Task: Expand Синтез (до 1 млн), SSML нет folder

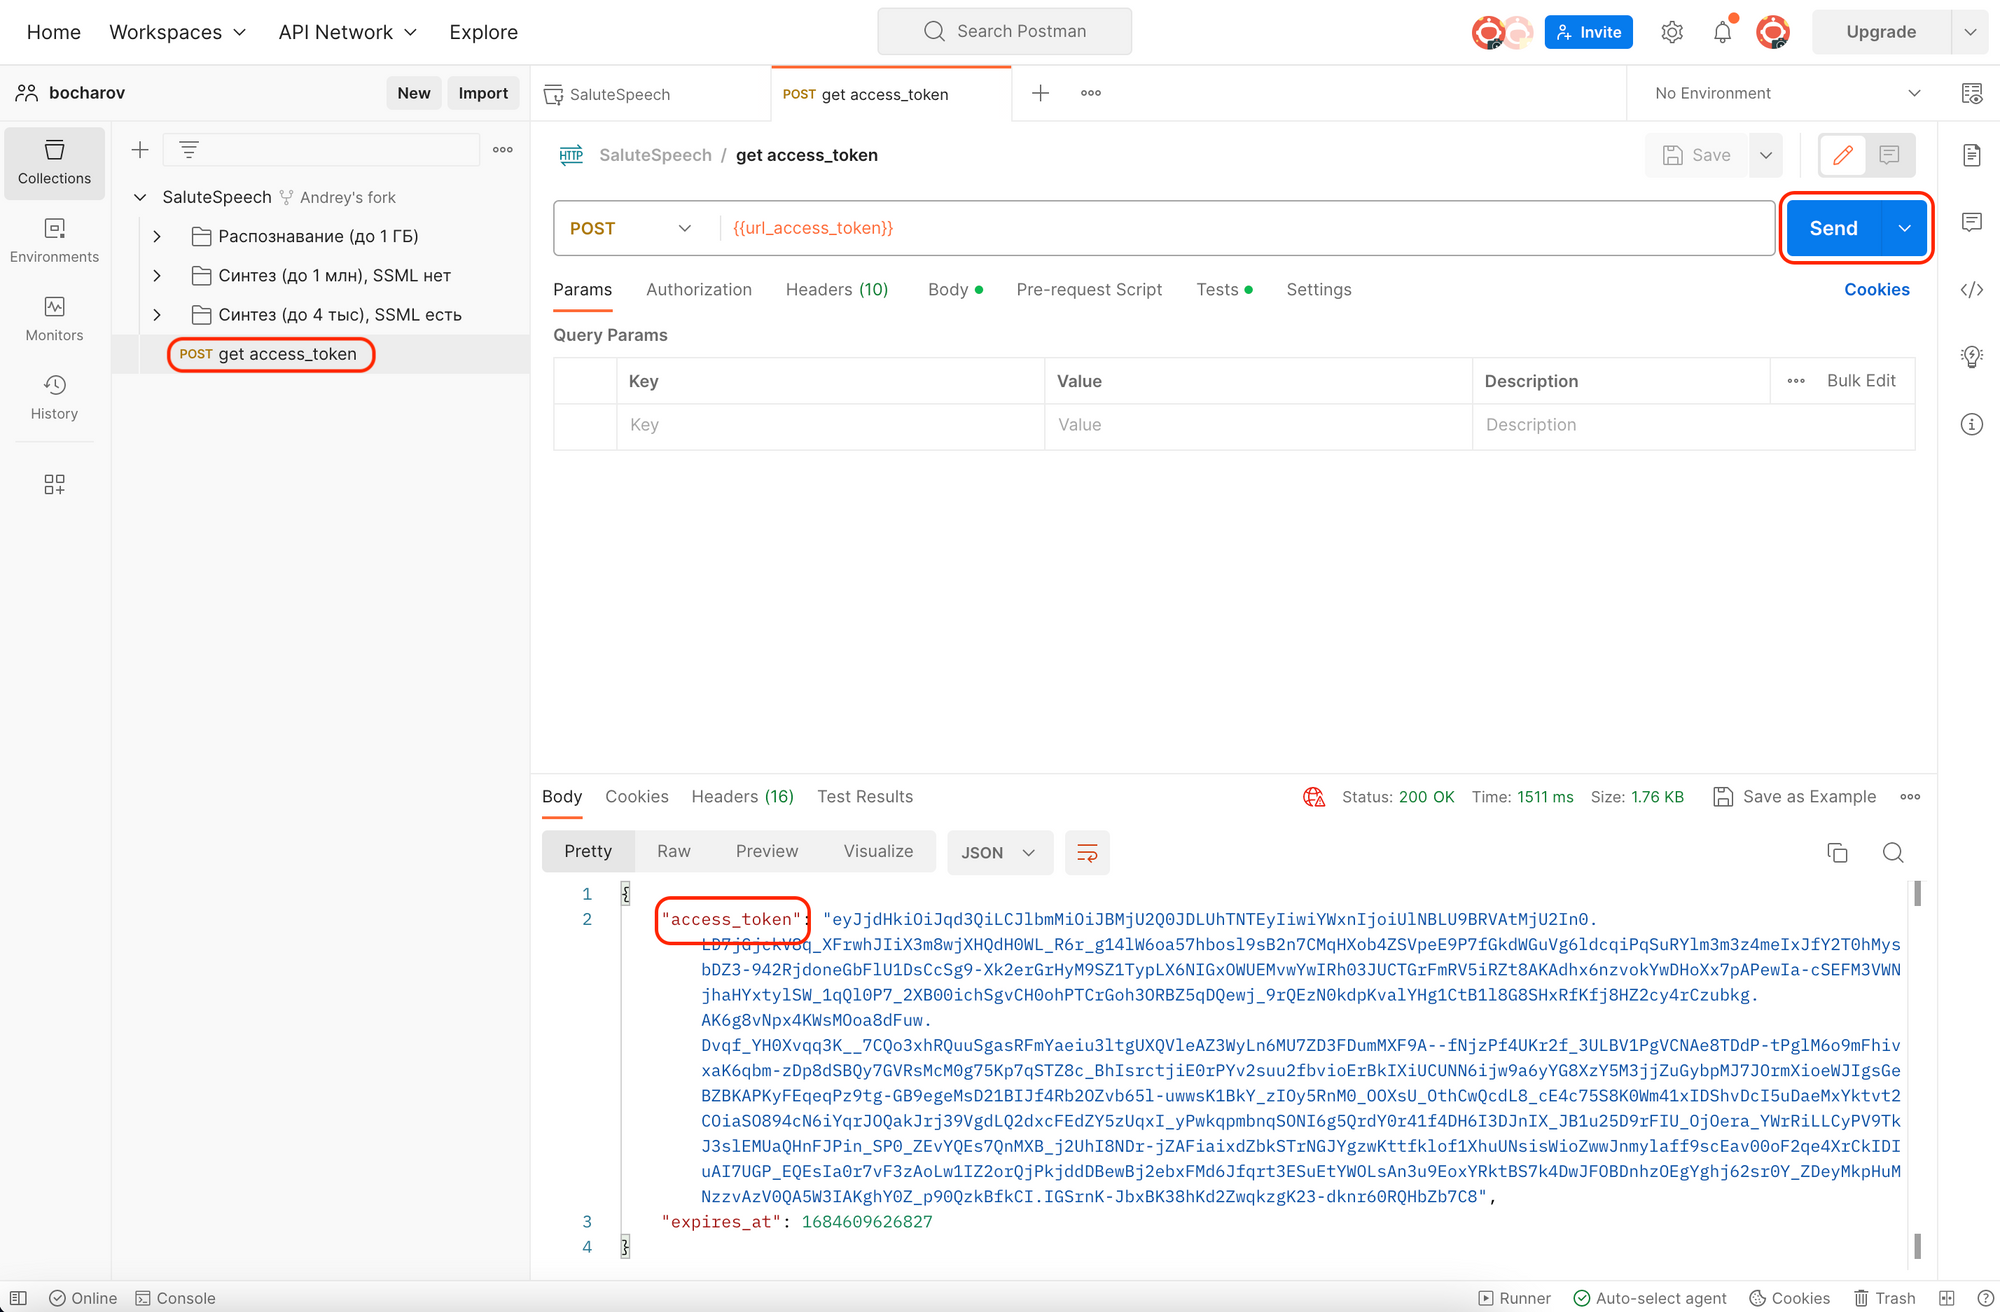Action: click(x=157, y=276)
